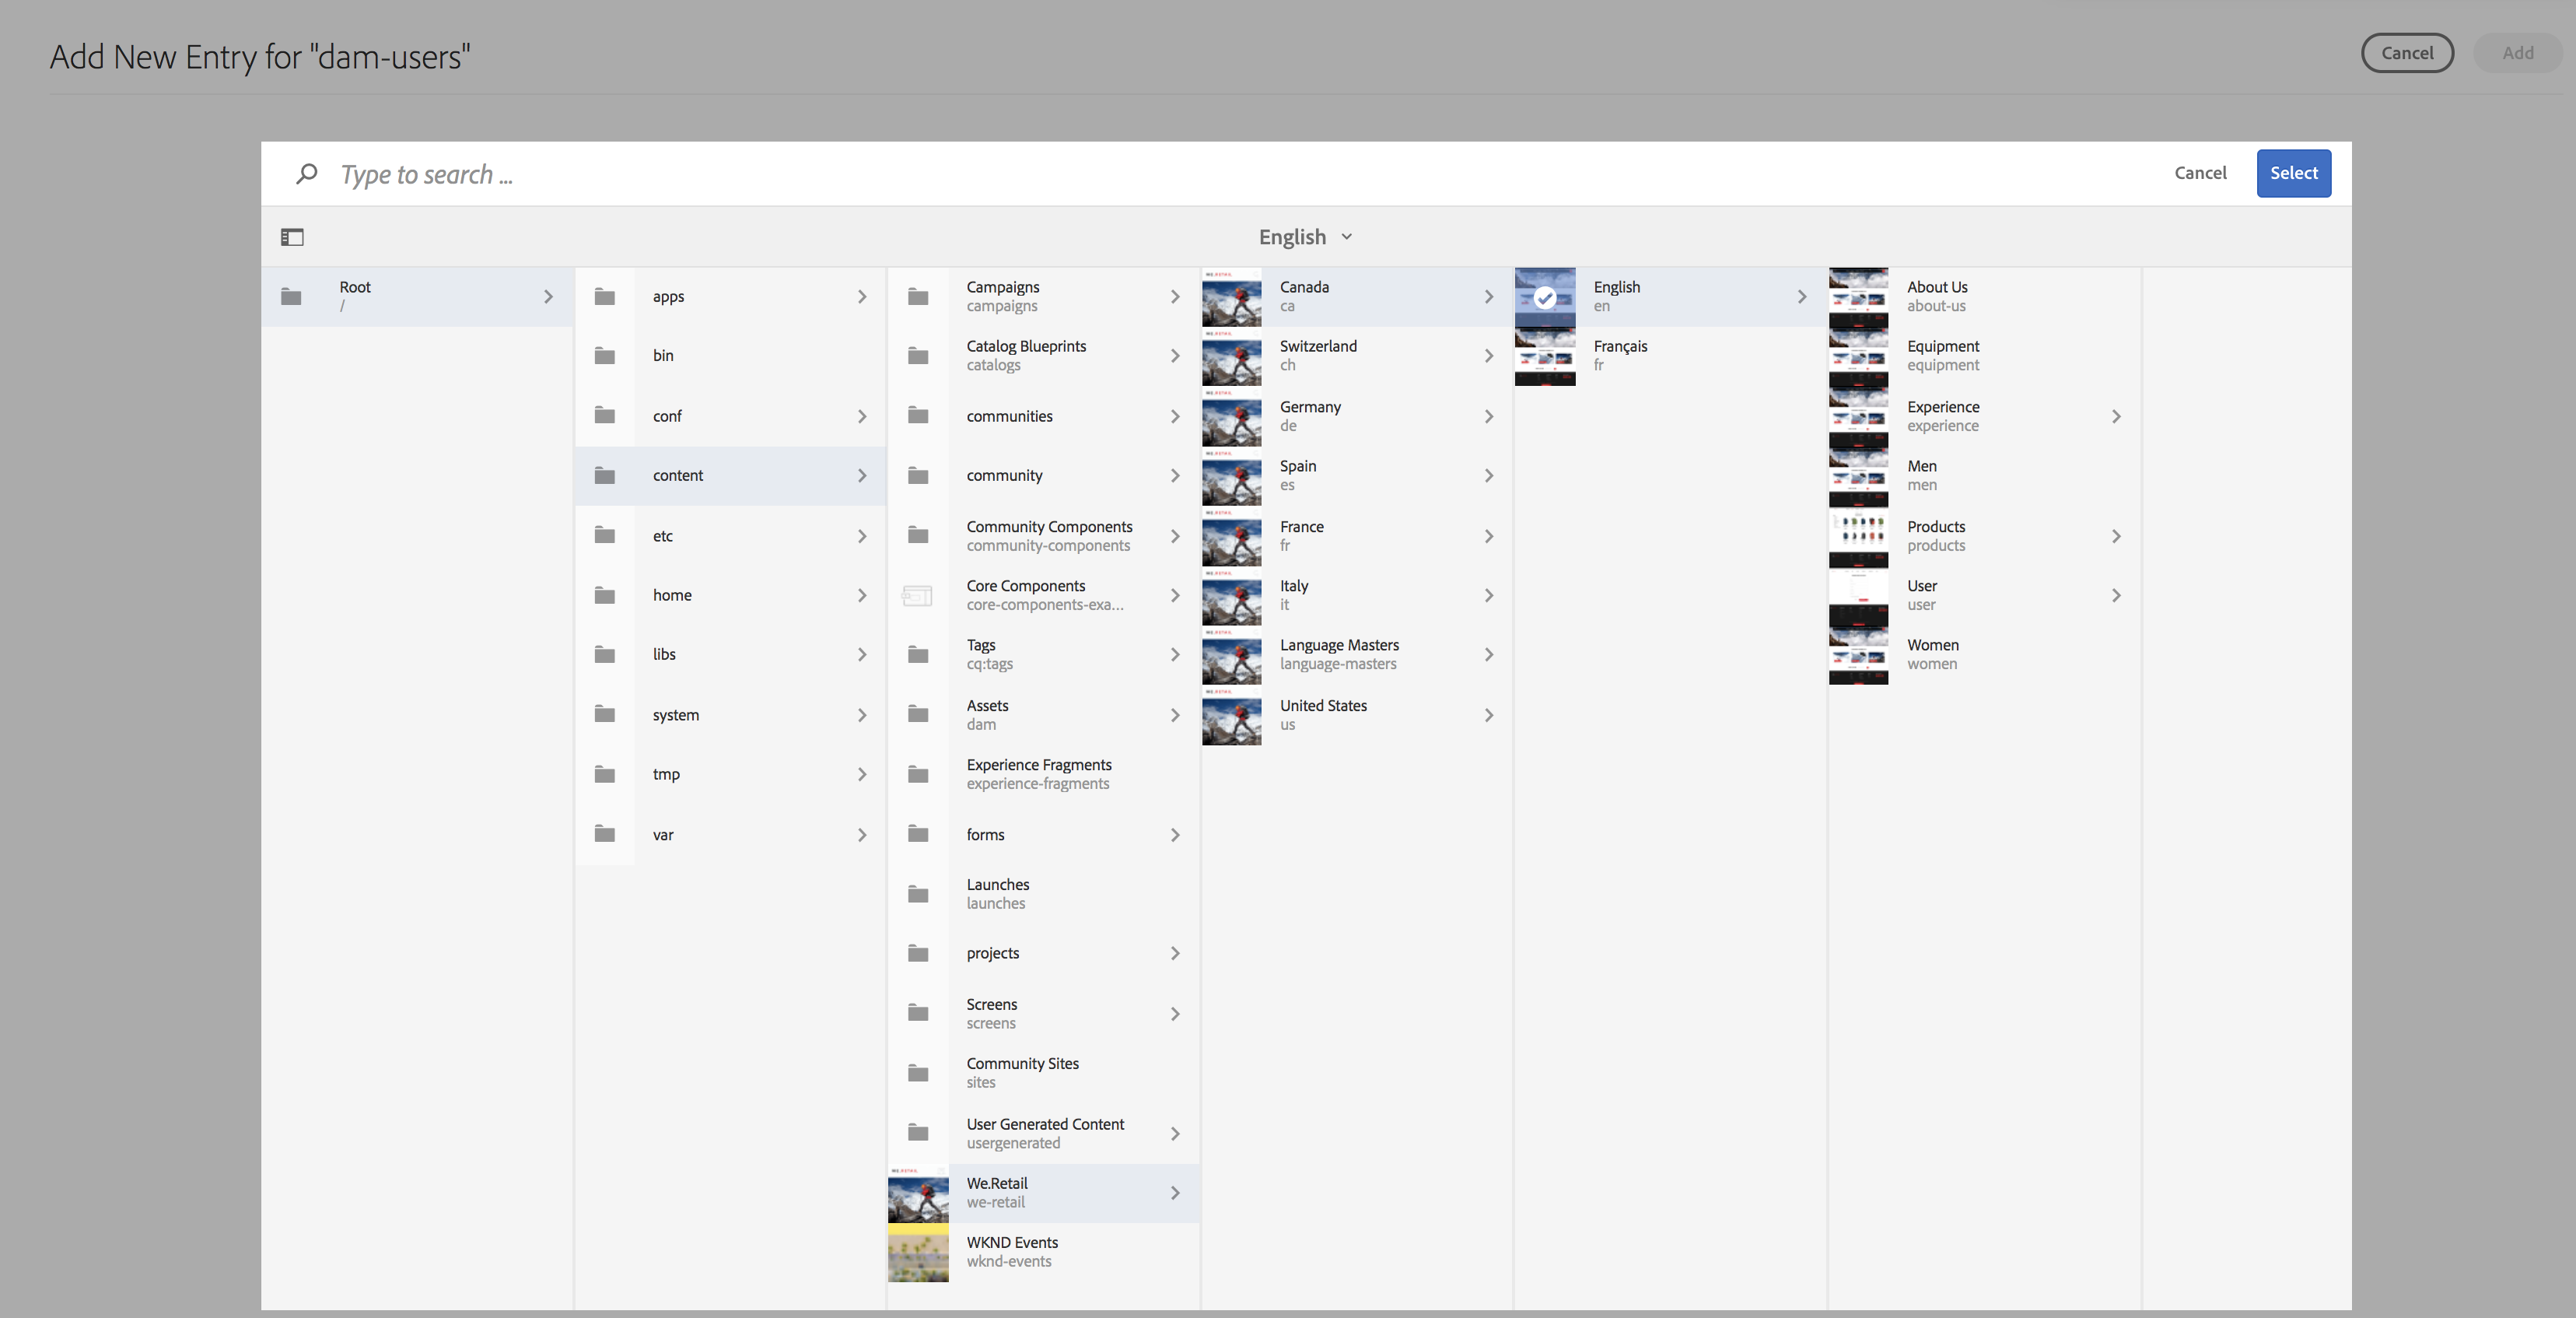Expand the United States chevron

tap(1488, 715)
